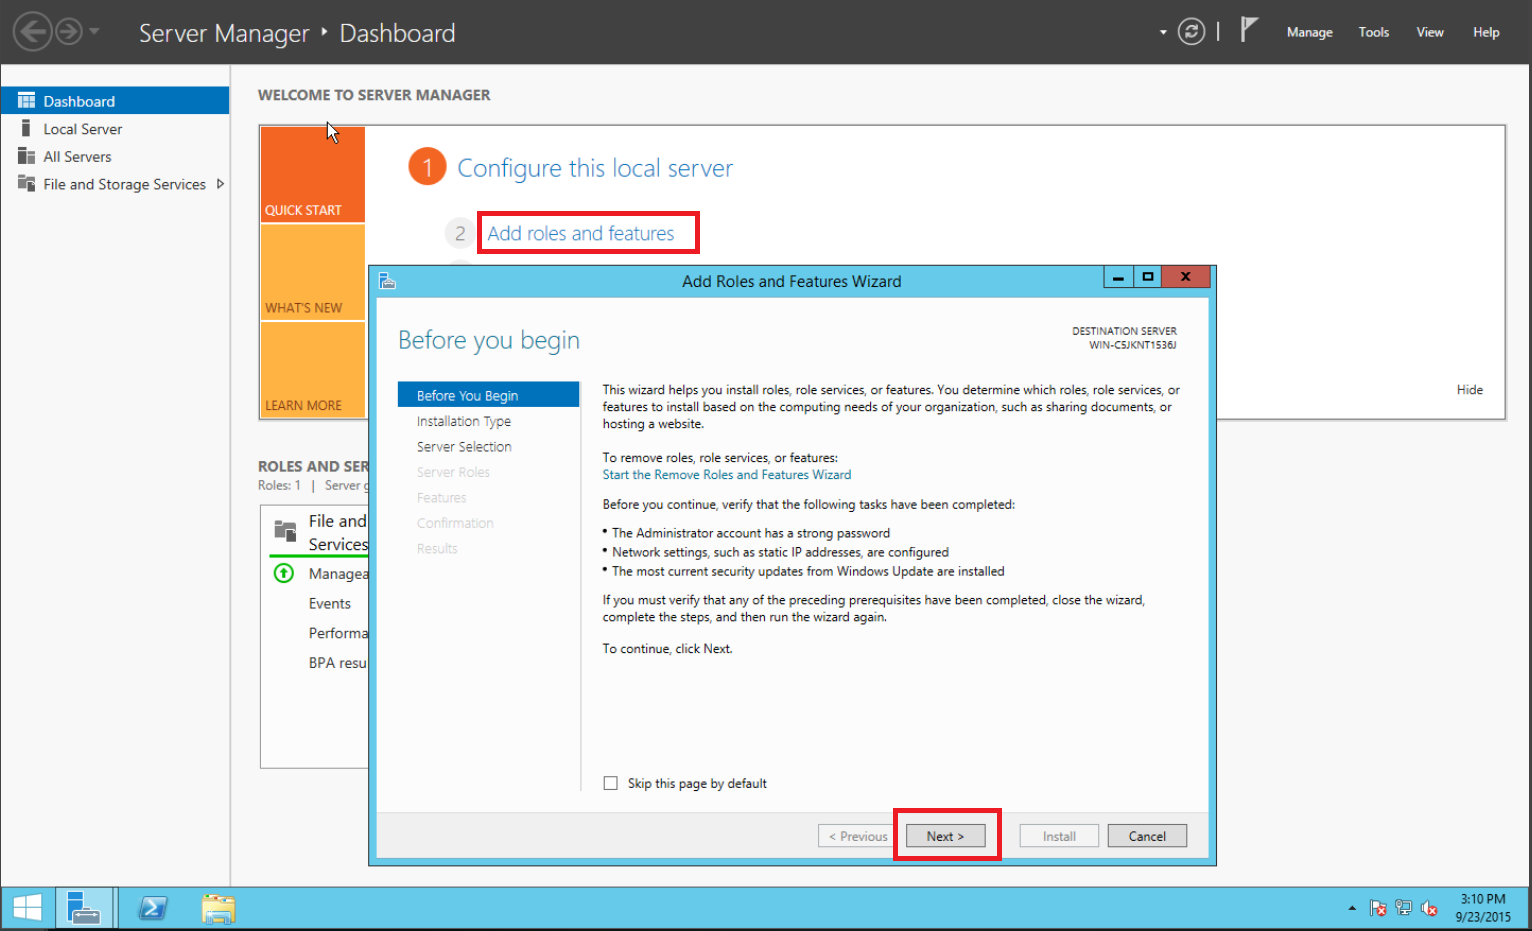
Task: Click the network status tray icon
Action: coord(1403,908)
